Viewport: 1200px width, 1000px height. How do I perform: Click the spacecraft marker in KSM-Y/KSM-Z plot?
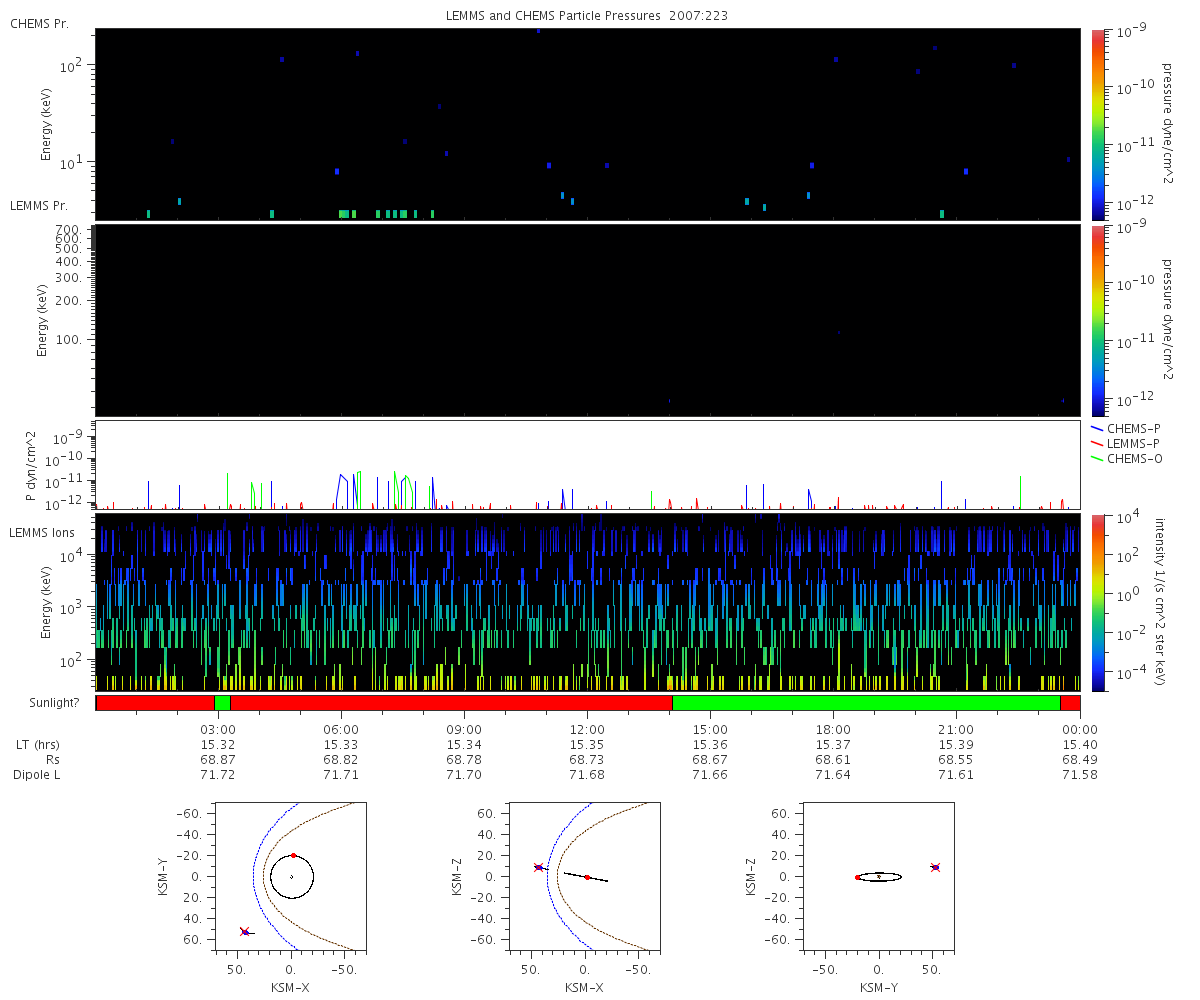(x=935, y=867)
